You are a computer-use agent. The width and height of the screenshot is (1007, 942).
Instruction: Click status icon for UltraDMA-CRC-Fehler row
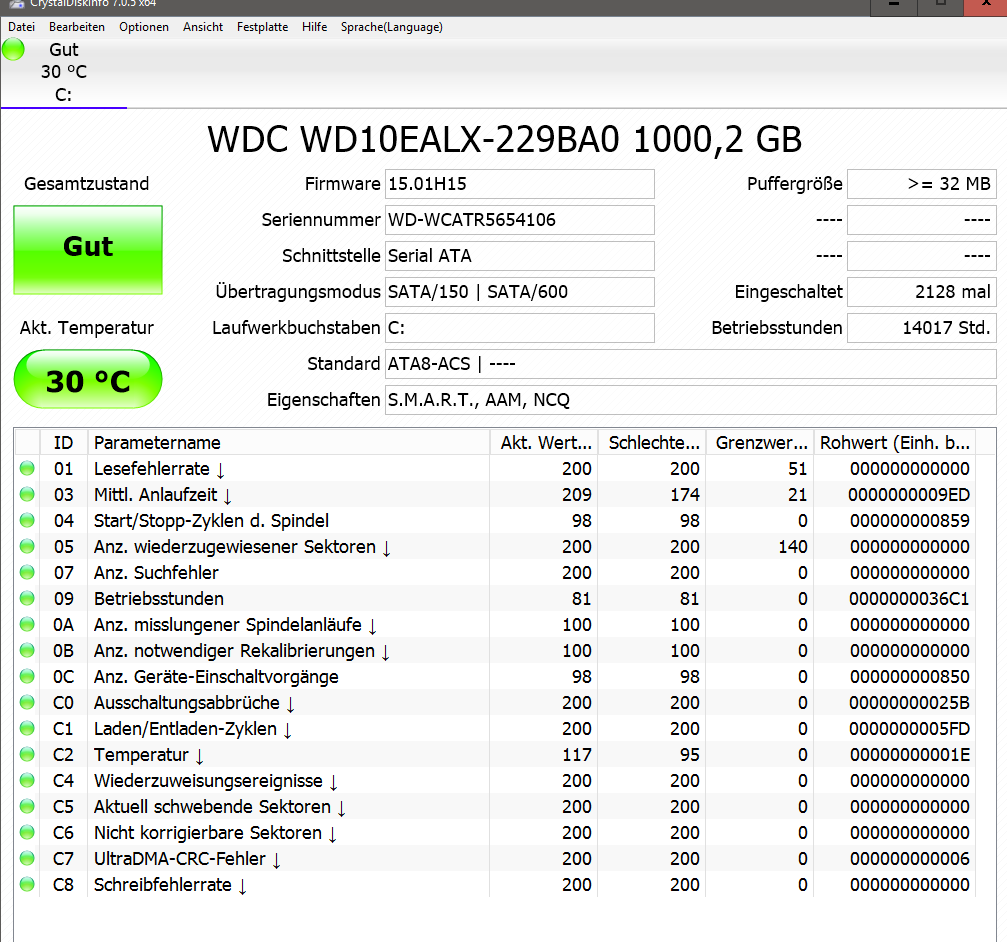27,859
